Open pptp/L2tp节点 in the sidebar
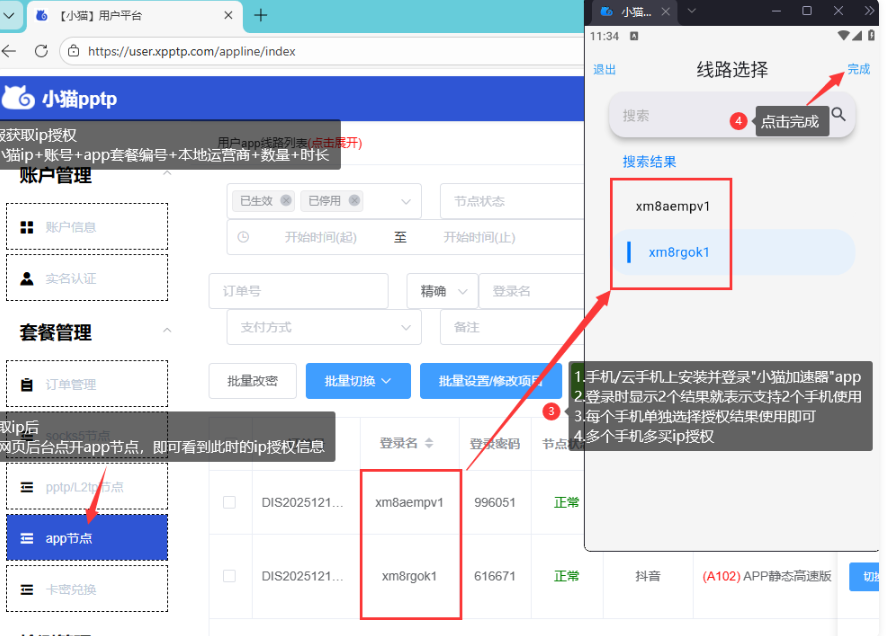The image size is (886, 636). point(87,487)
